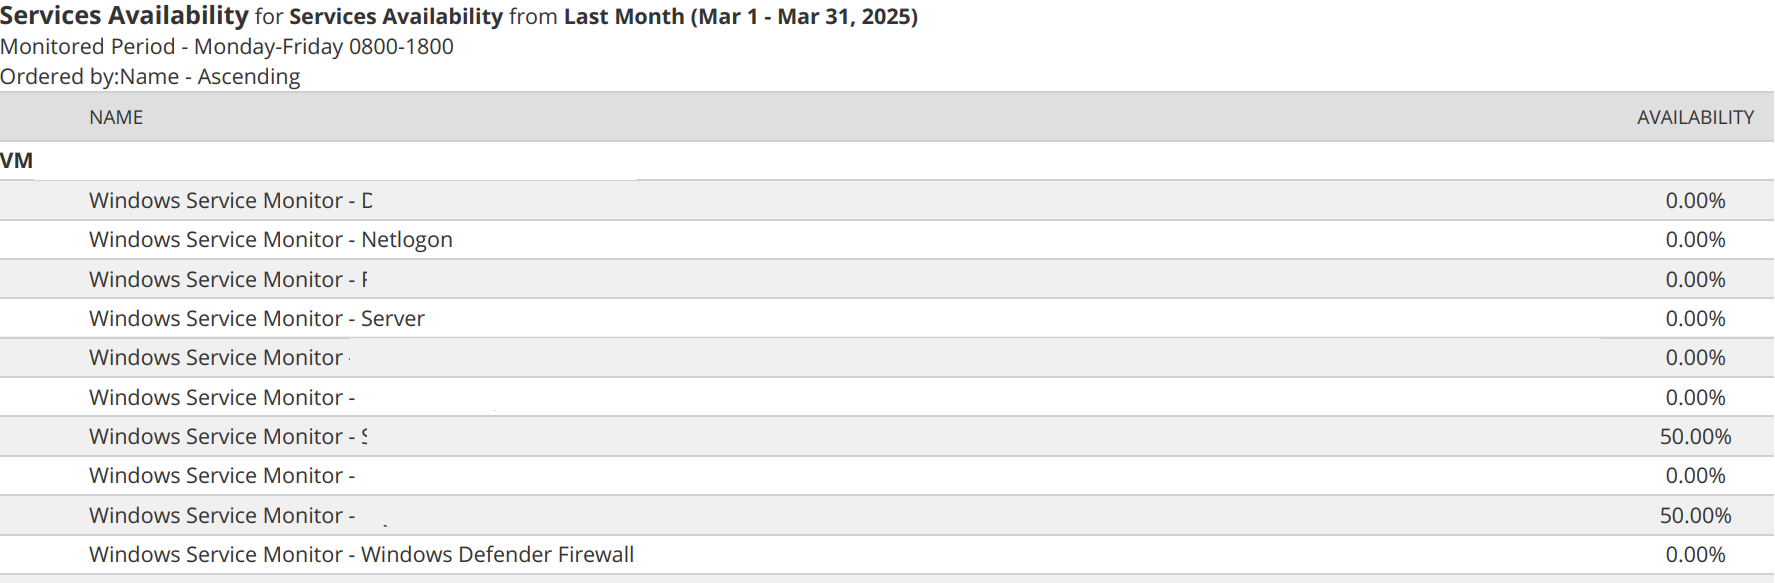The height and width of the screenshot is (583, 1775).
Task: Click the Monitored Period Monday-Friday line
Action: point(227,47)
